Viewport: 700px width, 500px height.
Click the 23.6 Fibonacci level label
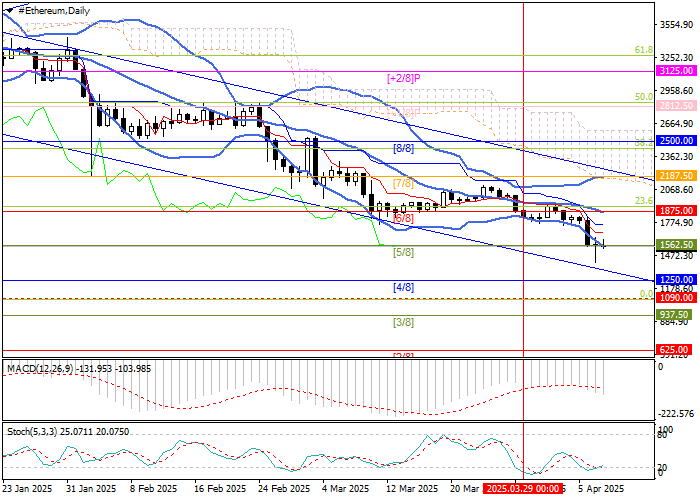pyautogui.click(x=643, y=201)
